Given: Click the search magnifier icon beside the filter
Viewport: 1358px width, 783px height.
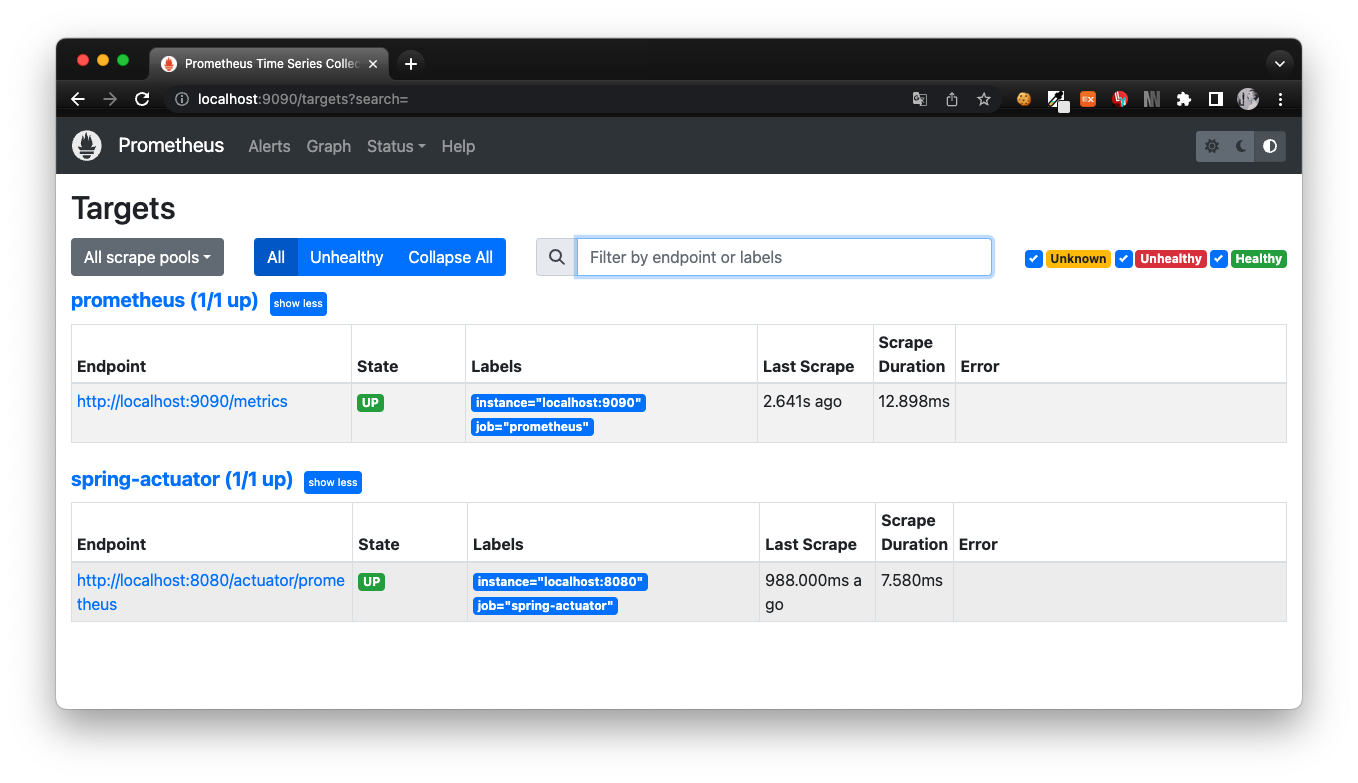Looking at the screenshot, I should [x=556, y=257].
